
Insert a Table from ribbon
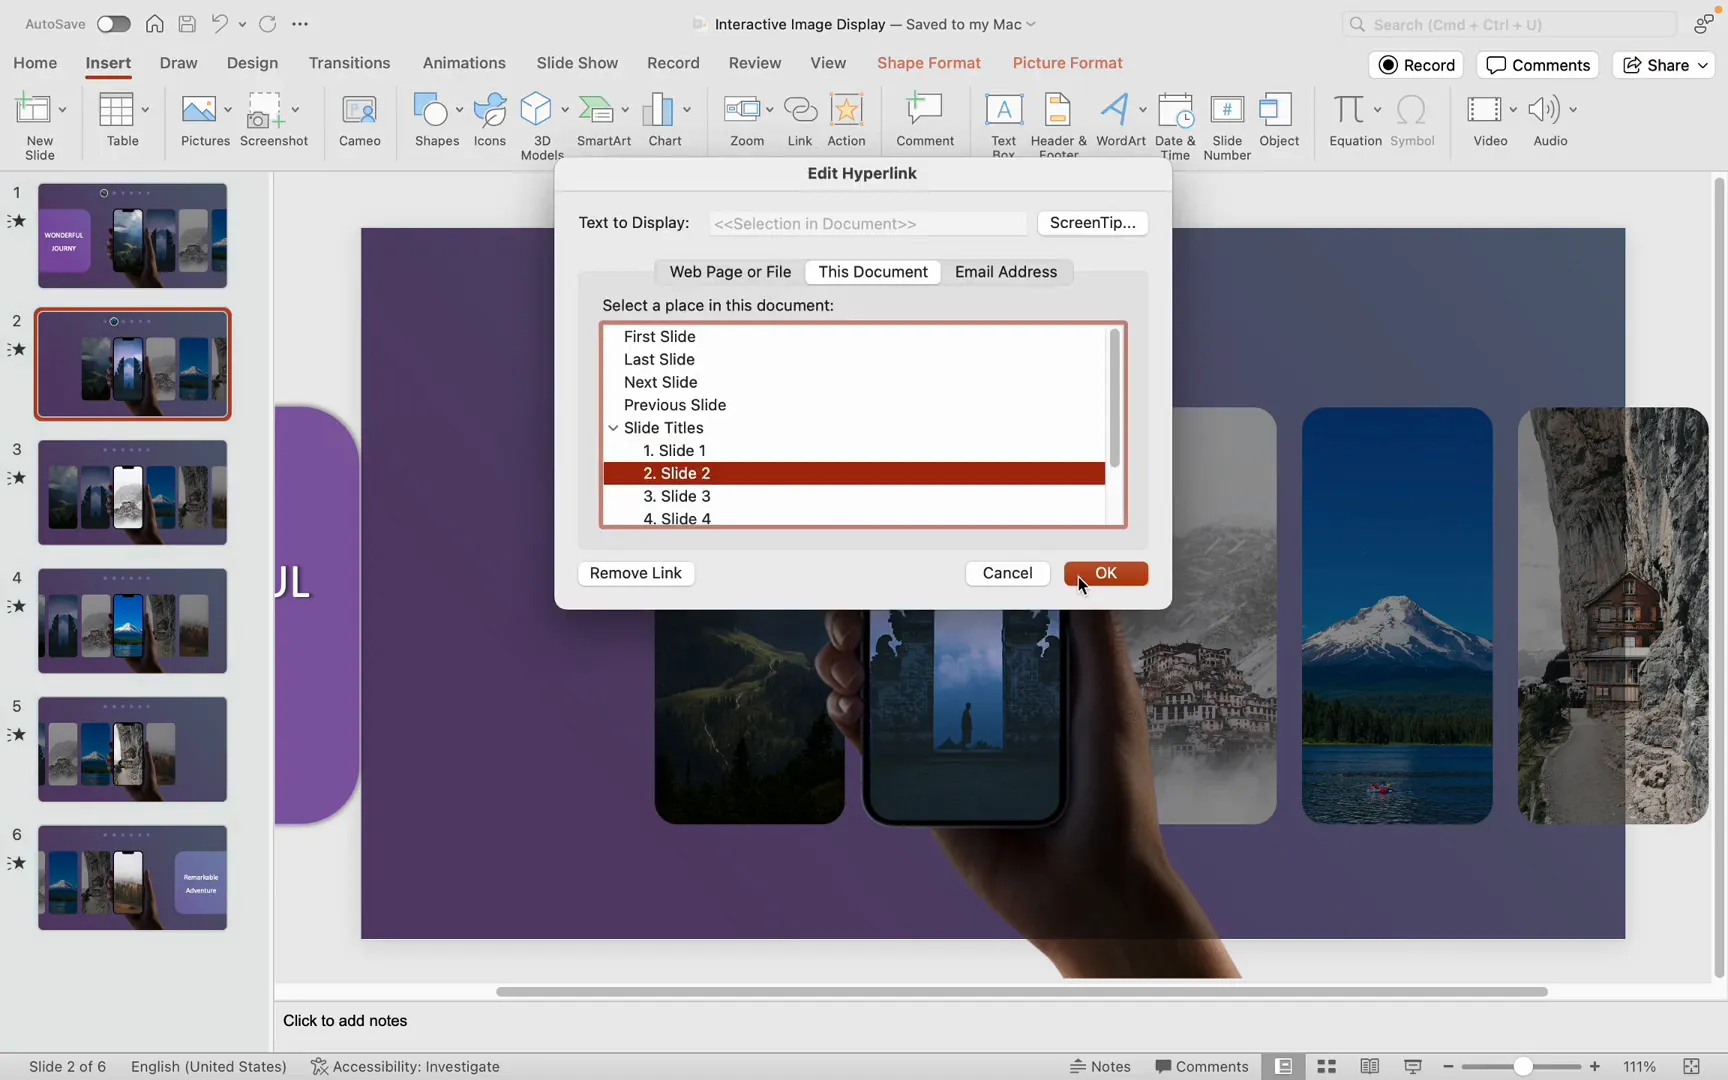(x=116, y=110)
